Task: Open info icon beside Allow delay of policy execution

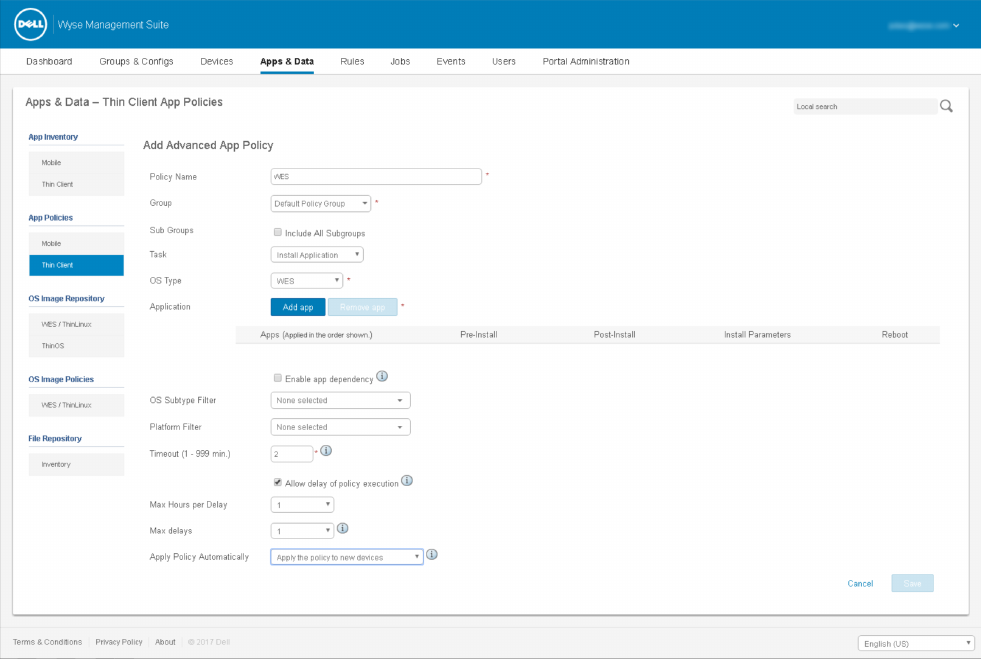Action: (407, 481)
